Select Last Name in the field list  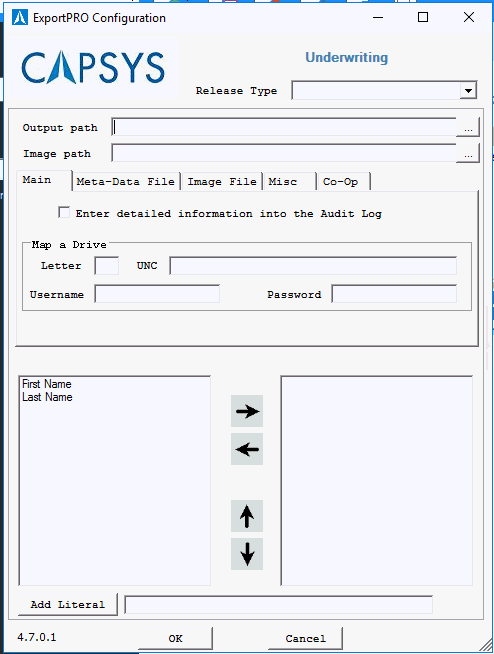(x=47, y=397)
